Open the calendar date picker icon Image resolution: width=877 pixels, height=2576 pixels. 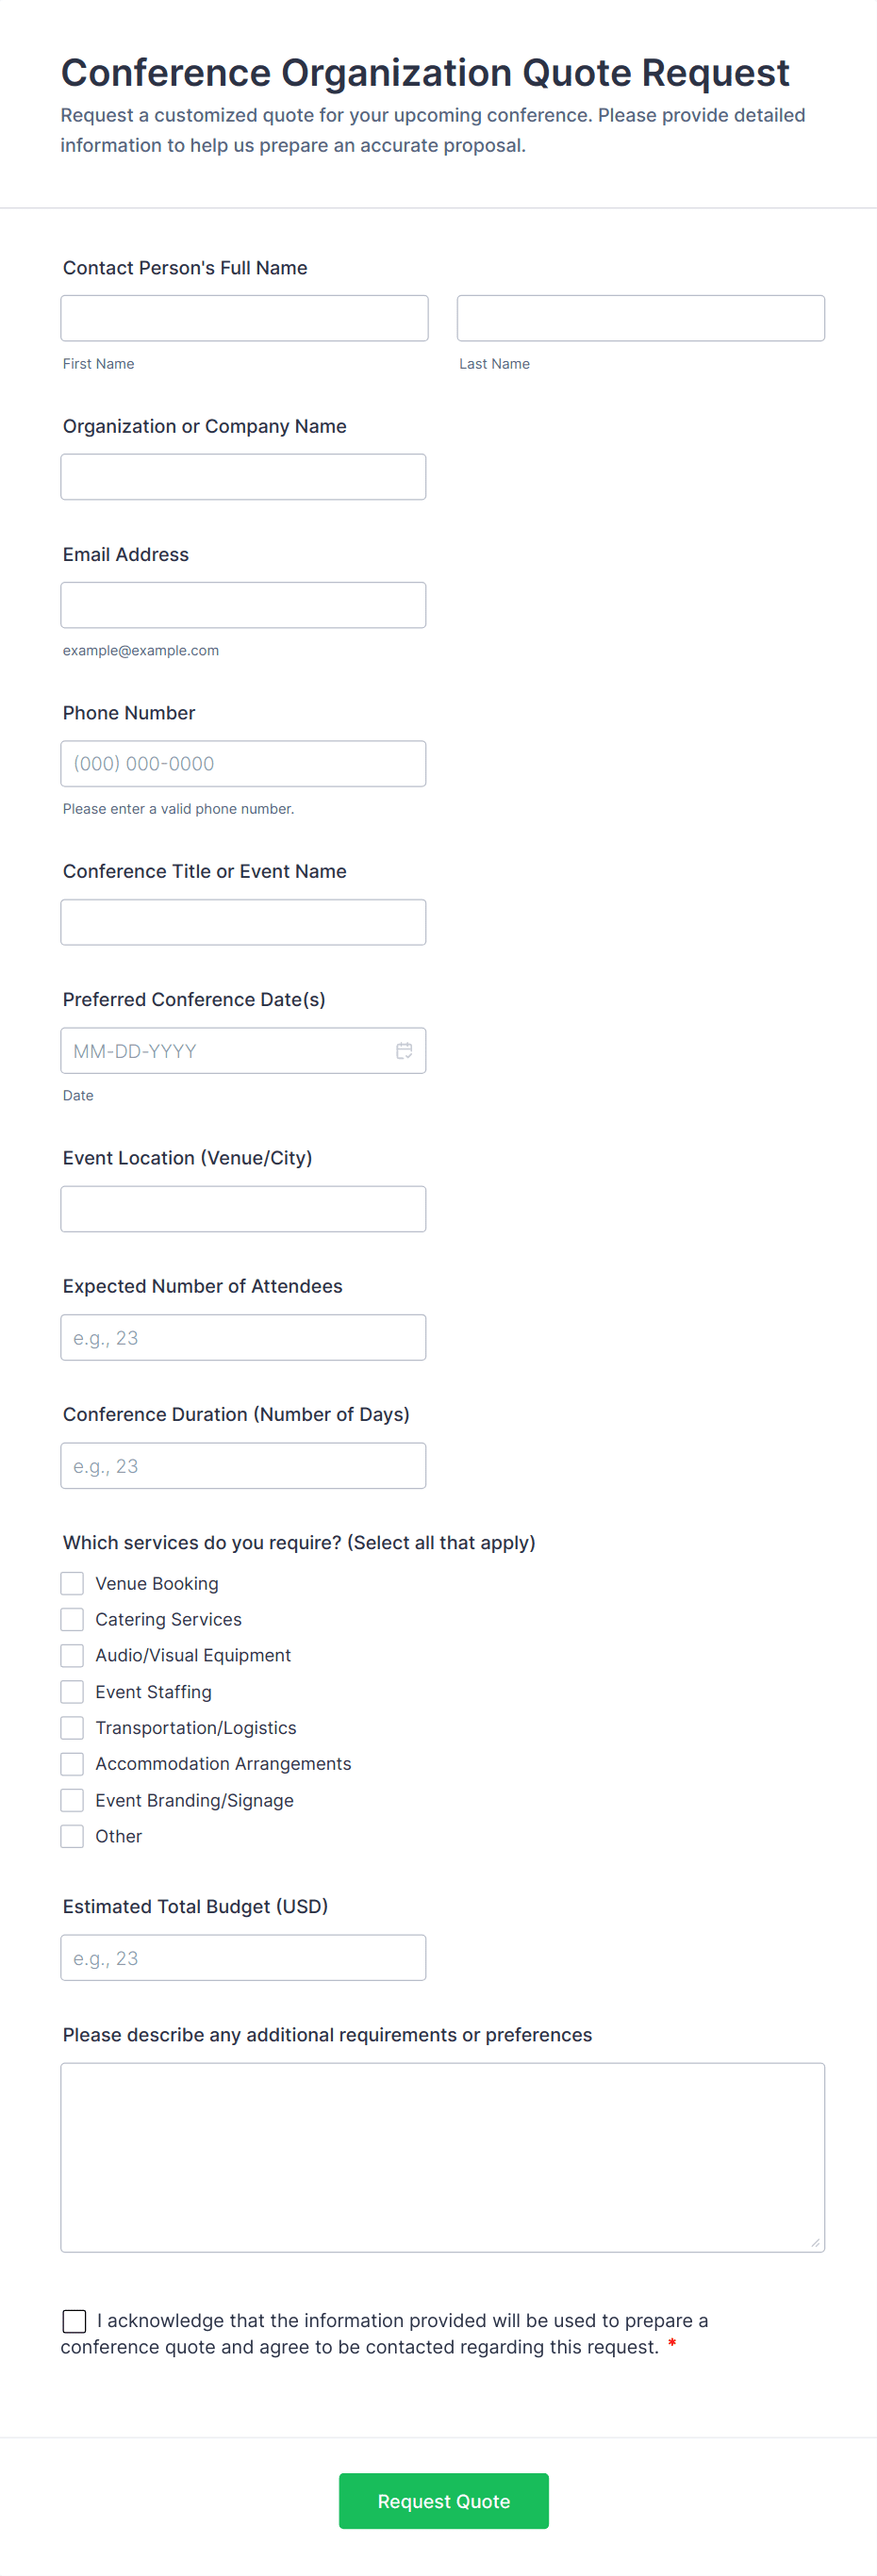point(404,1050)
